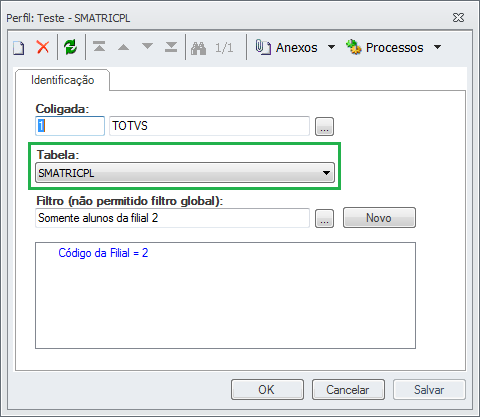Go to first record arrow icon

tap(99, 47)
